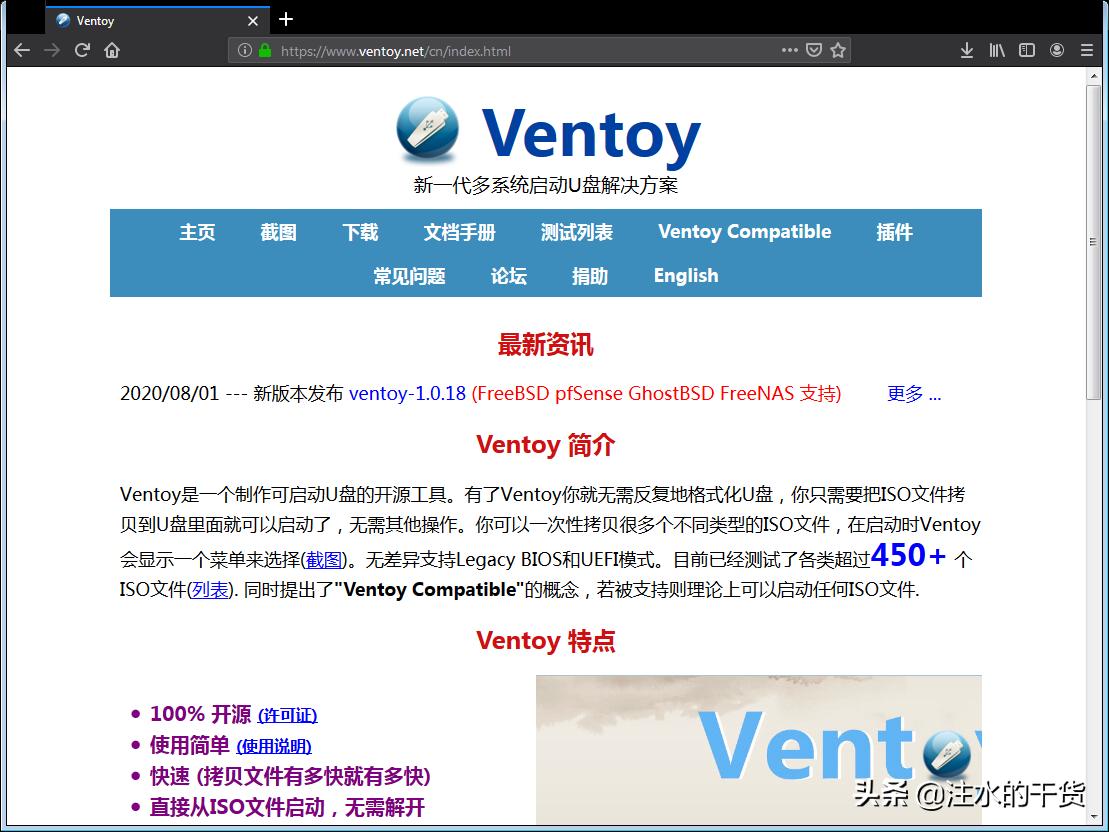Open the browser home page icon
The width and height of the screenshot is (1109, 832).
point(112,50)
